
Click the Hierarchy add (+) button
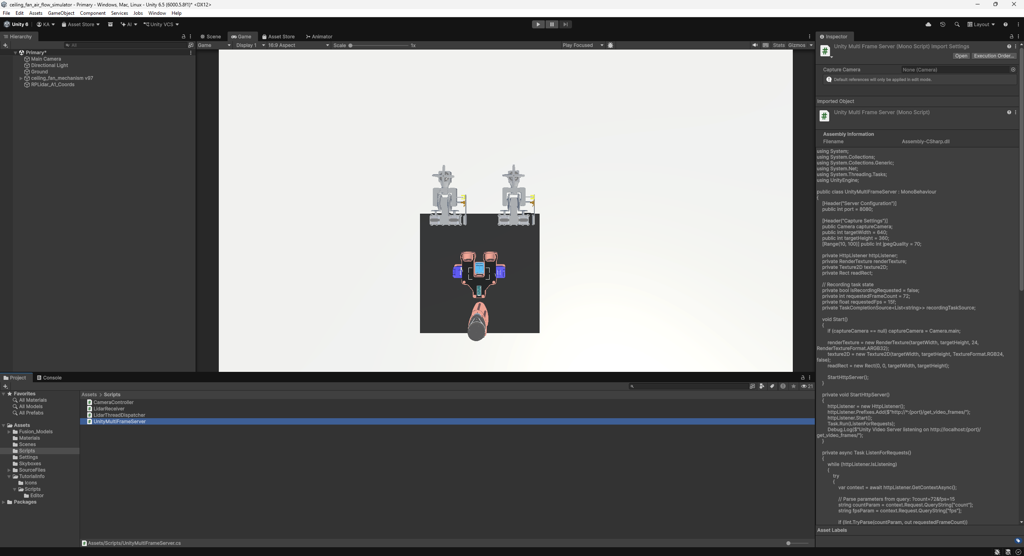(x=5, y=45)
